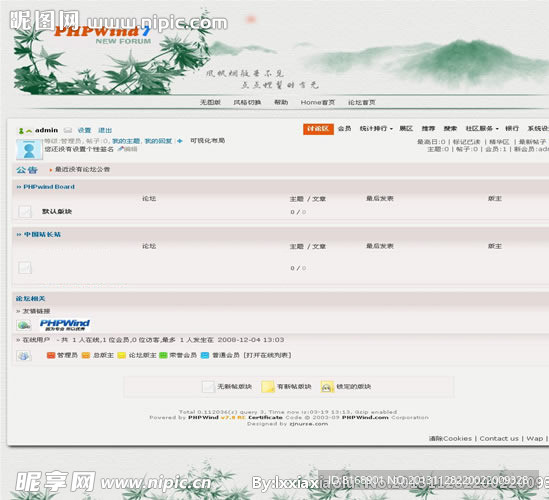Click the friendly-links globe icon
Screen dimensions: 549x500
click(24, 325)
